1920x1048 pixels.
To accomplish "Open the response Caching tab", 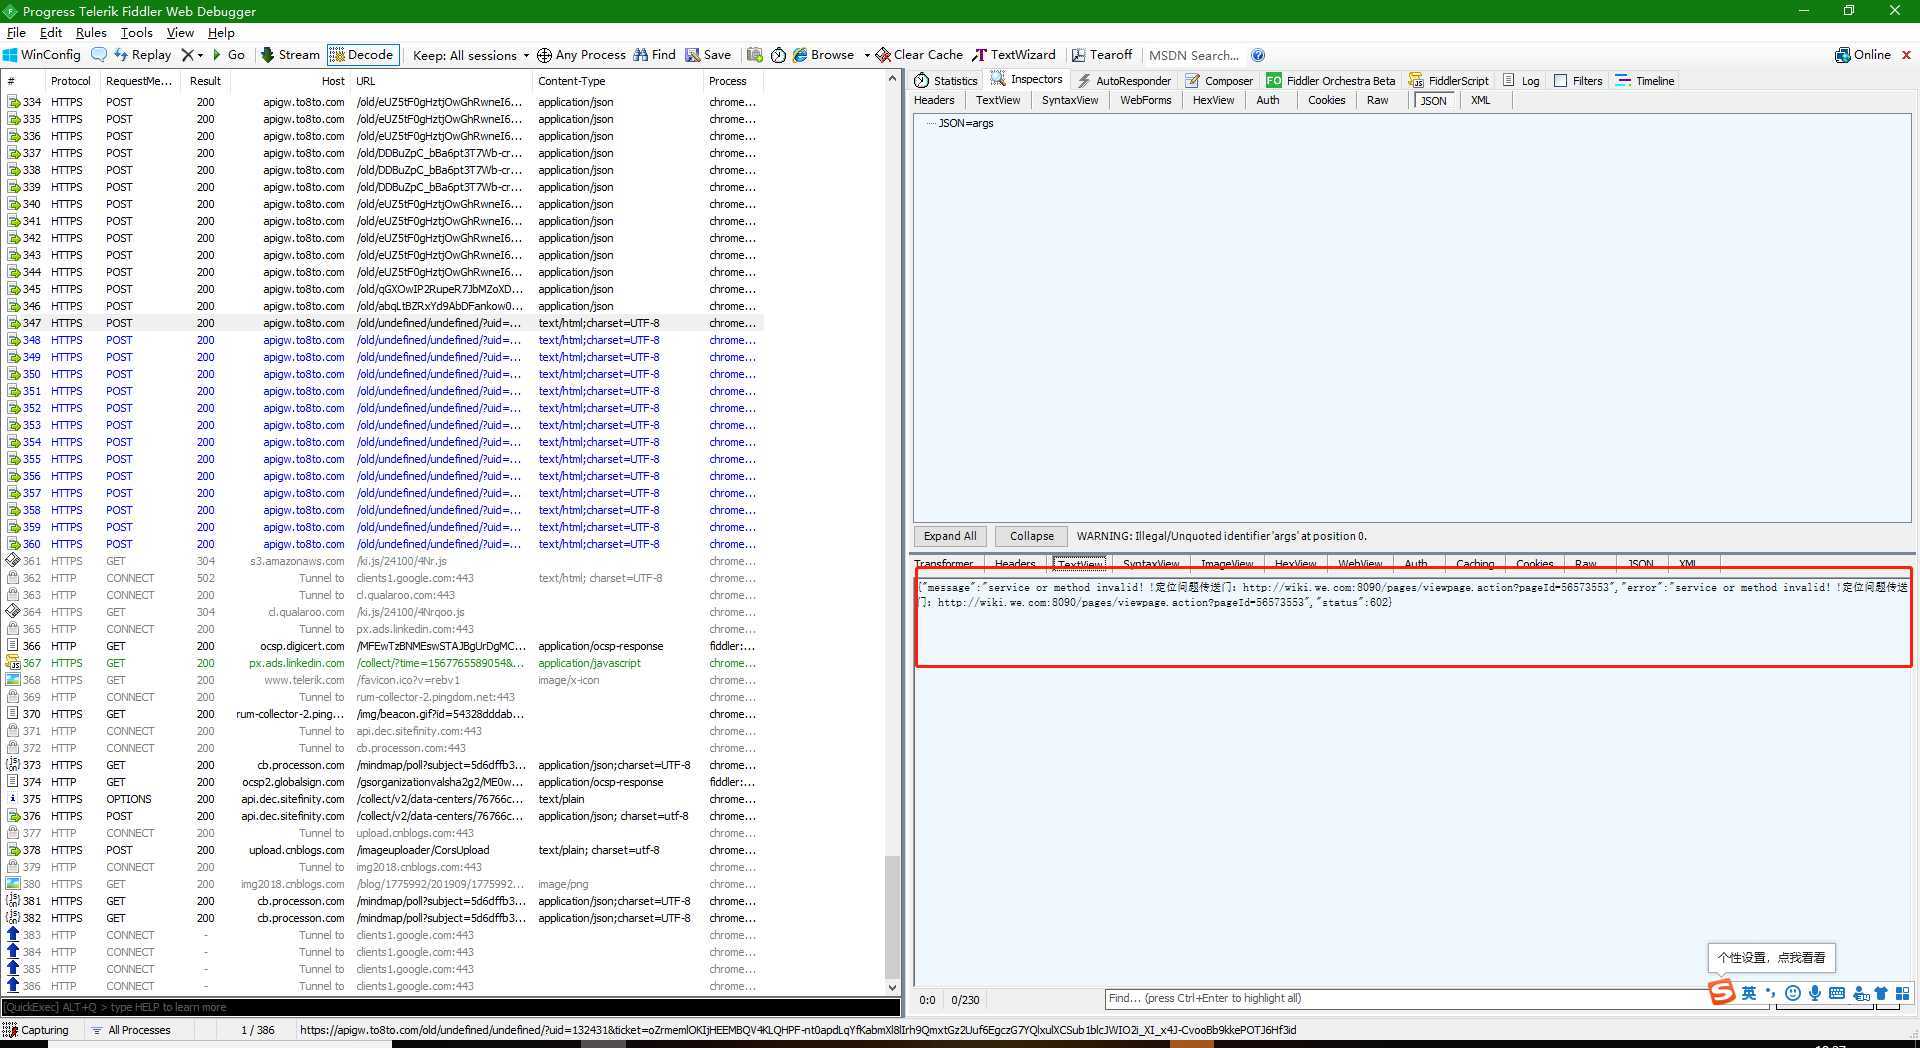I will (x=1475, y=564).
